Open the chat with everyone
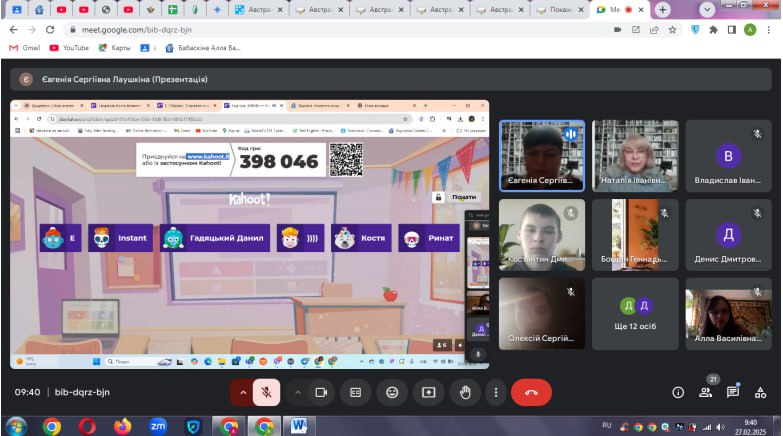The height and width of the screenshot is (436, 783). 733,393
